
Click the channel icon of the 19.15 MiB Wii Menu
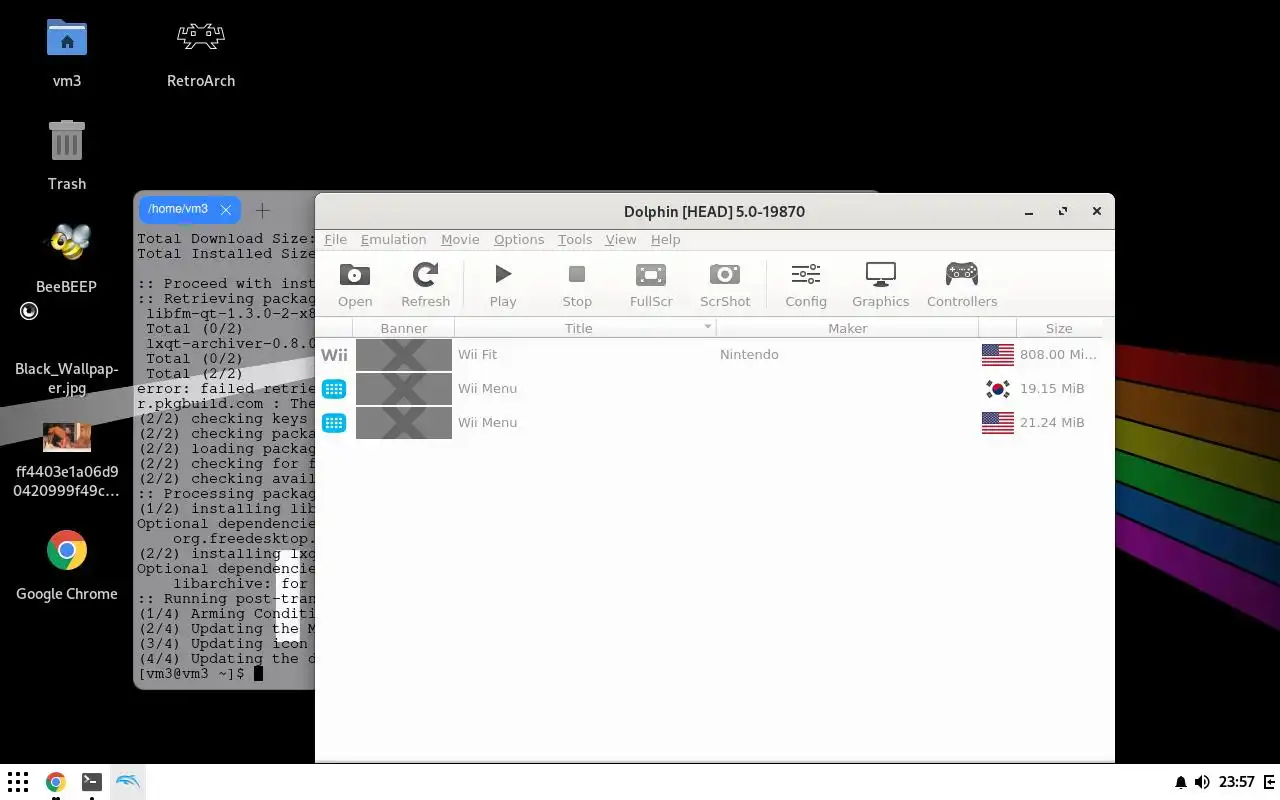tap(334, 389)
